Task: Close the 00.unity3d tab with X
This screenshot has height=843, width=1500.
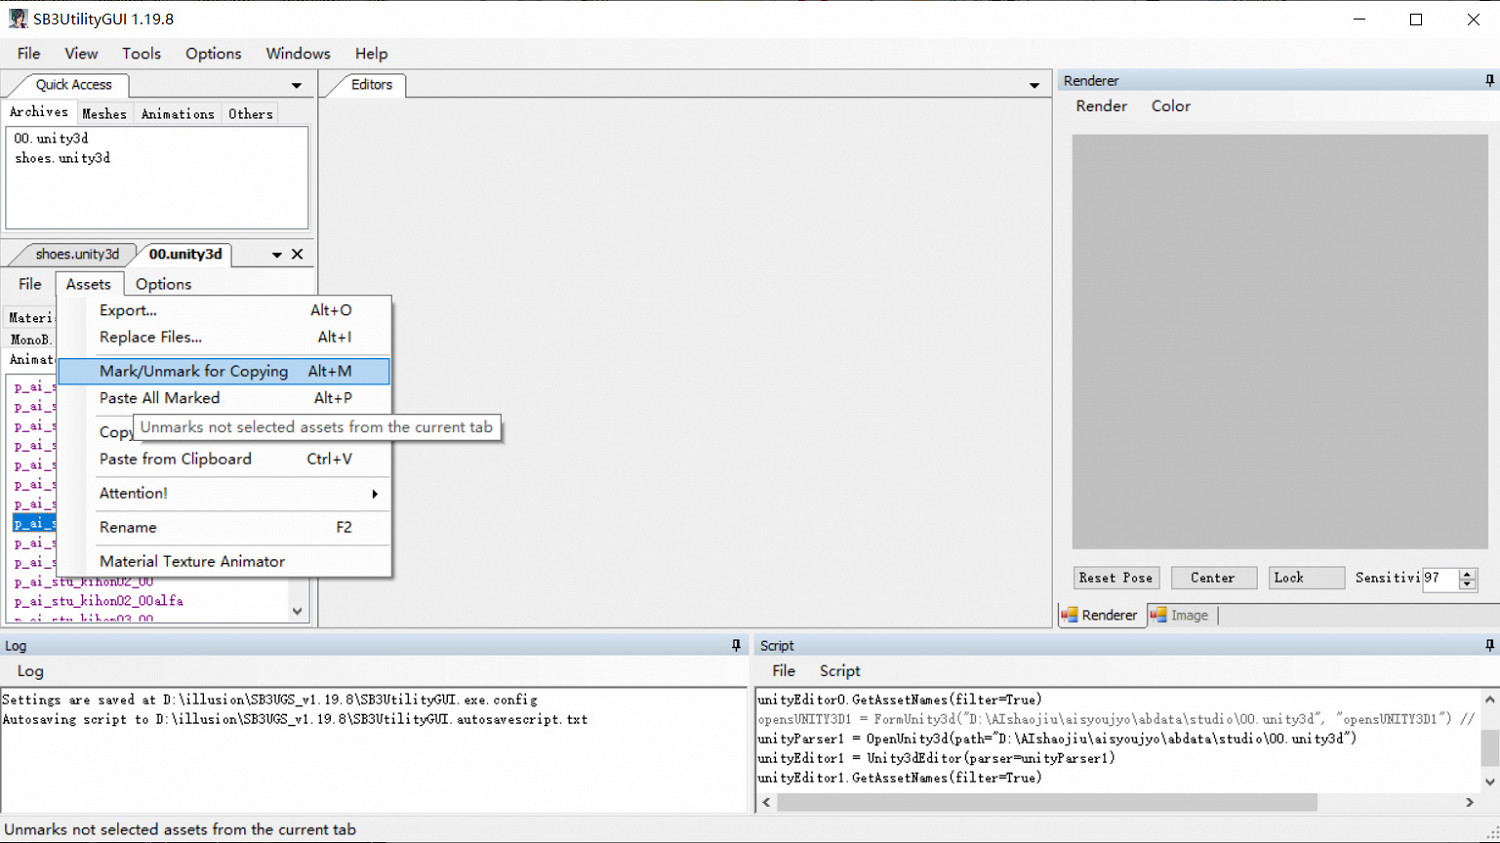Action: pyautogui.click(x=297, y=254)
